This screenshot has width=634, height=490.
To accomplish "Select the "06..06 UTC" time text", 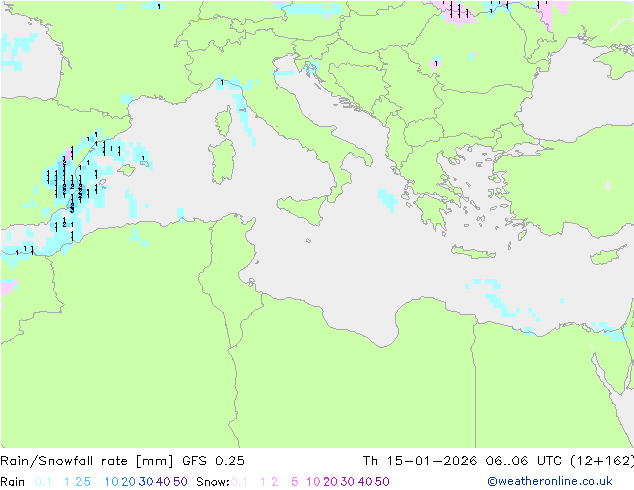I will 524,461.
